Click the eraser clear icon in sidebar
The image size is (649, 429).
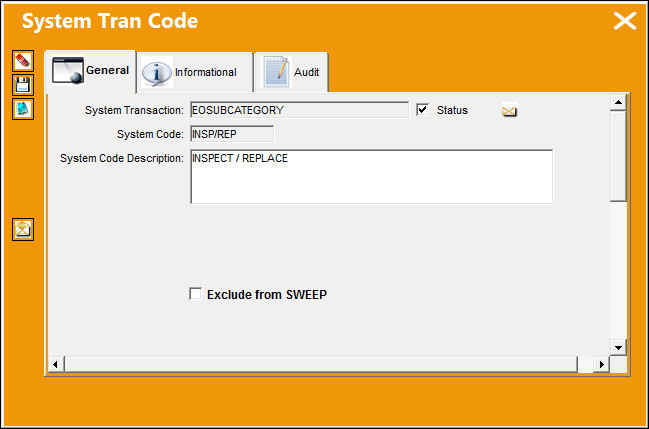pyautogui.click(x=23, y=61)
